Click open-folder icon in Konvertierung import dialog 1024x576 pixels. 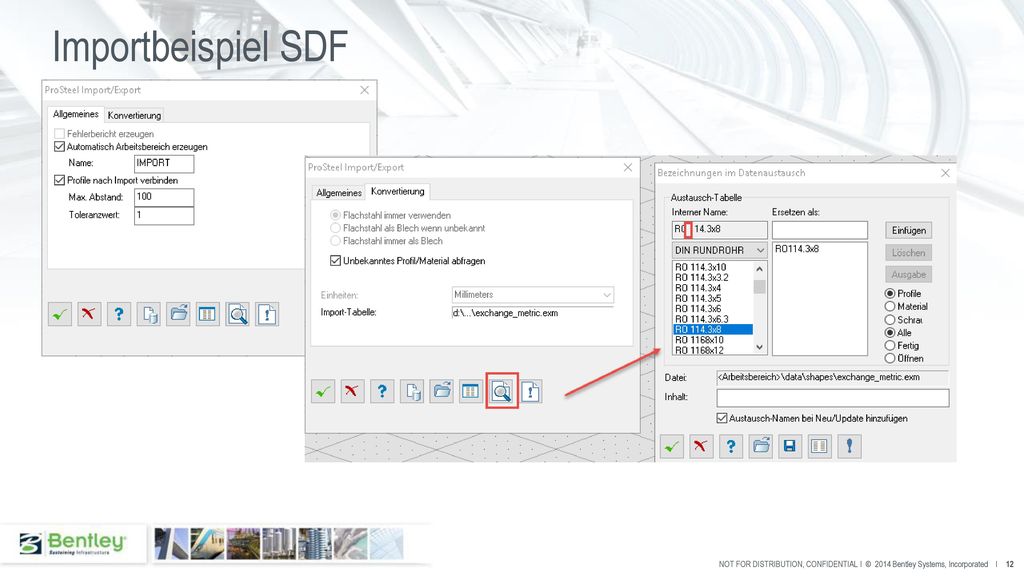coord(441,392)
